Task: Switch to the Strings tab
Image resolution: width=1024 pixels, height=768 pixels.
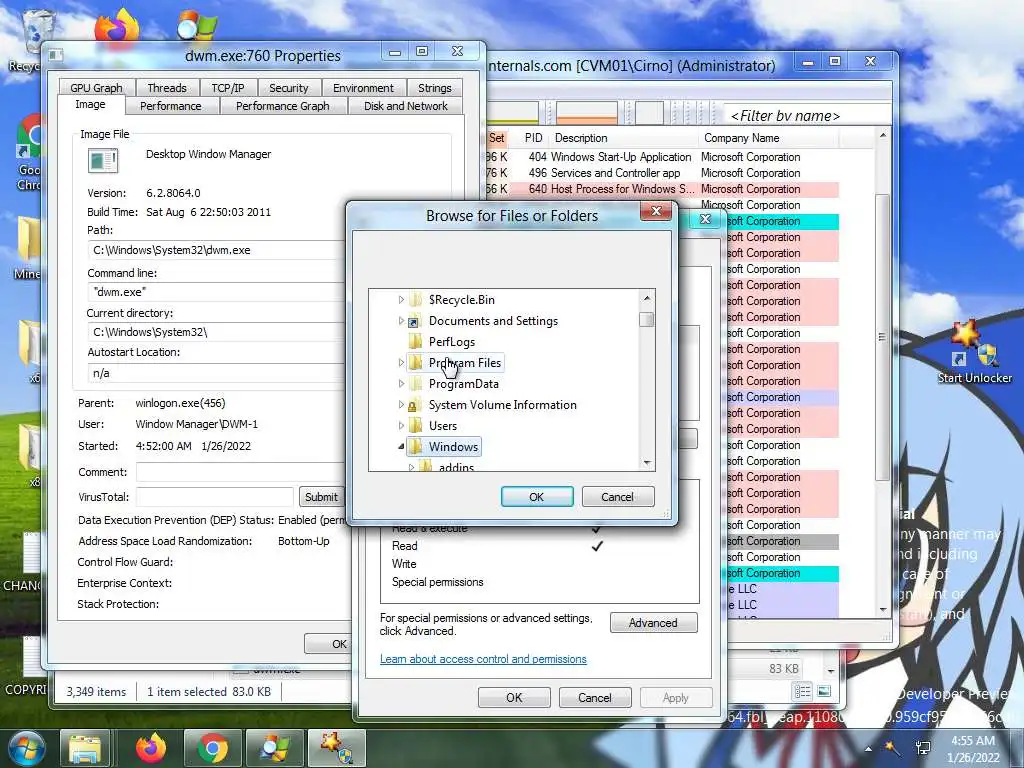Action: (434, 88)
